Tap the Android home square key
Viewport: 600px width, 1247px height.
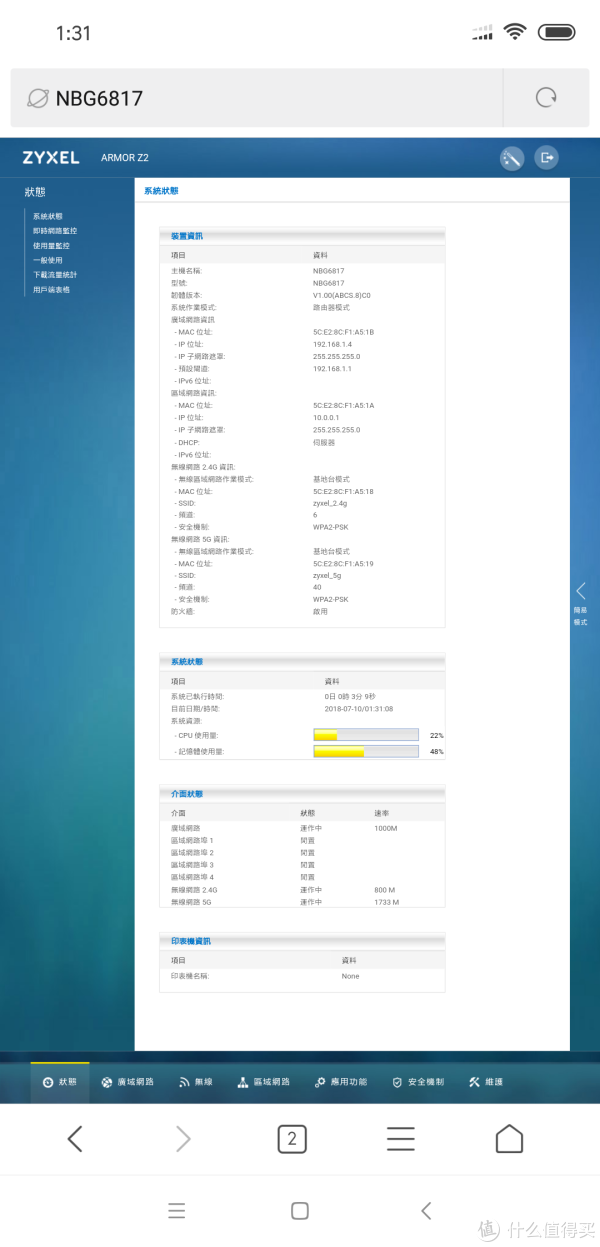click(300, 1211)
